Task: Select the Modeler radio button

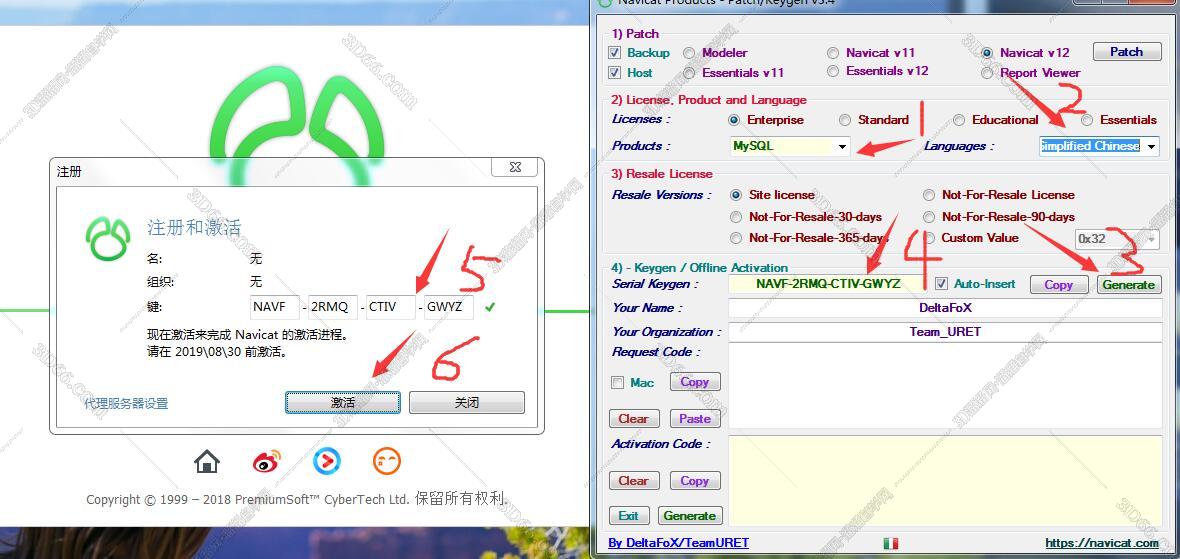Action: [689, 53]
